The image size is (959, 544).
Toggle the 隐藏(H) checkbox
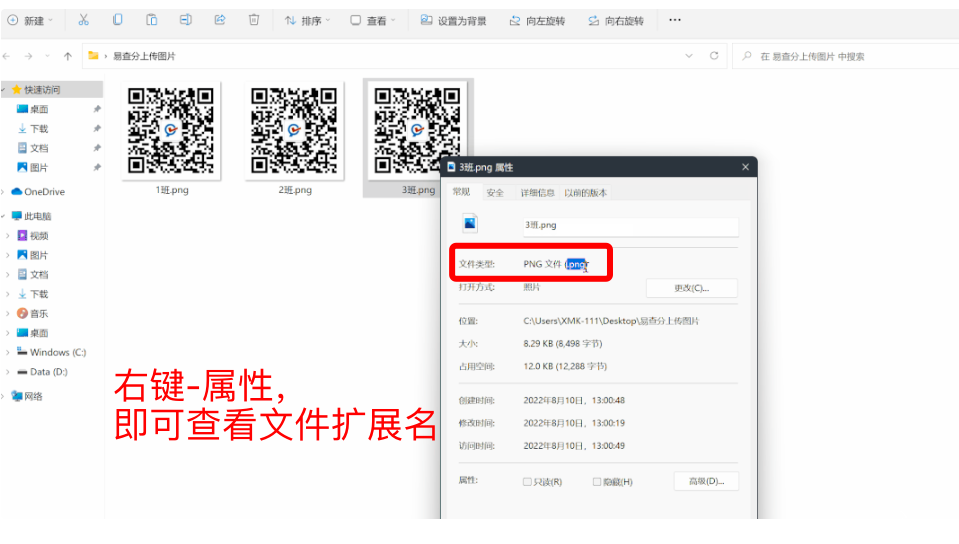tap(597, 482)
